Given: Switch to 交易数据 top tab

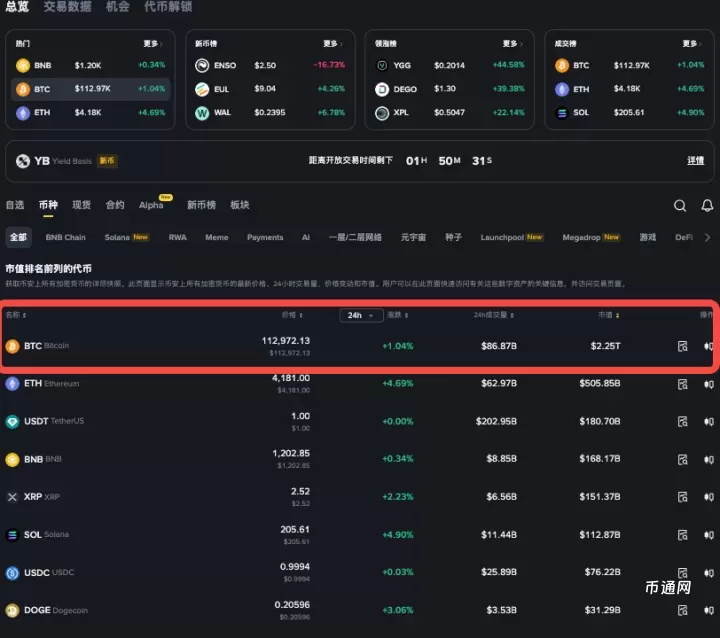Looking at the screenshot, I should tap(68, 6).
